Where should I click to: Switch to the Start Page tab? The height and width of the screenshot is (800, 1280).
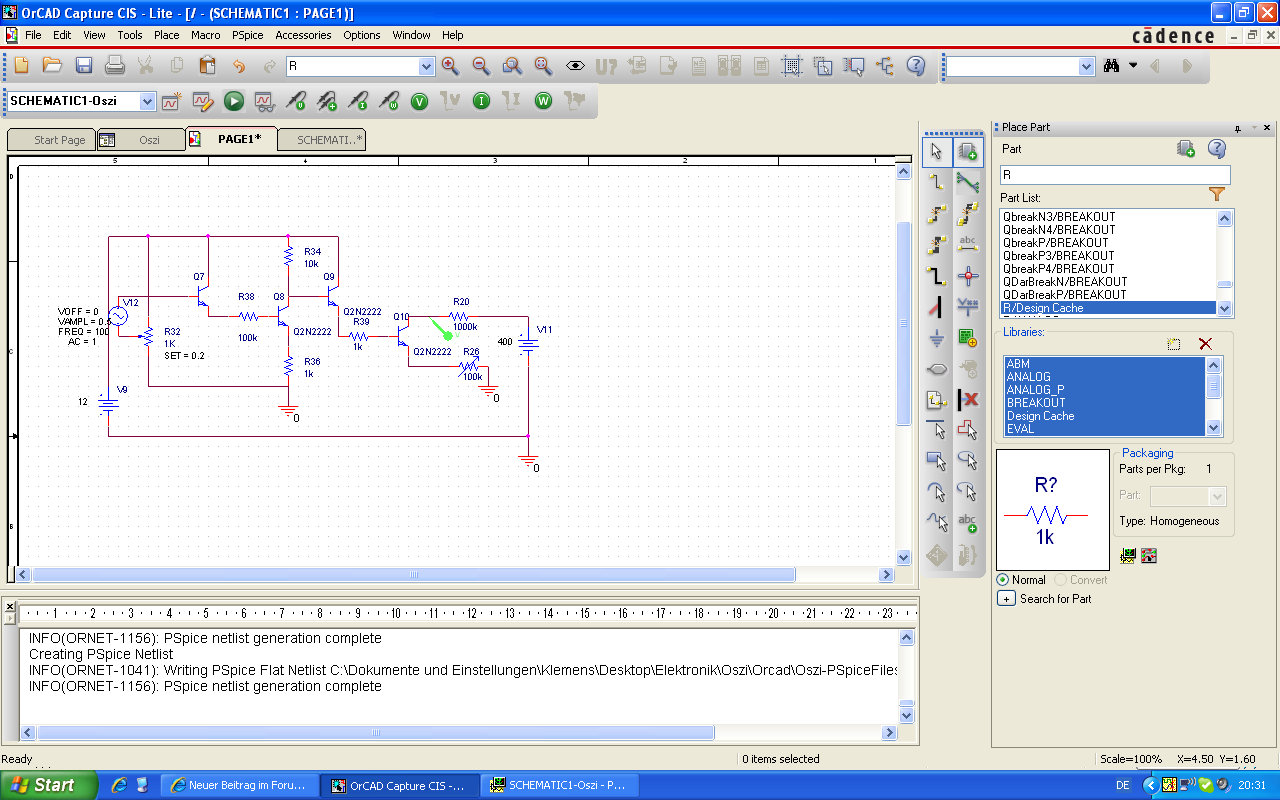(x=52, y=140)
